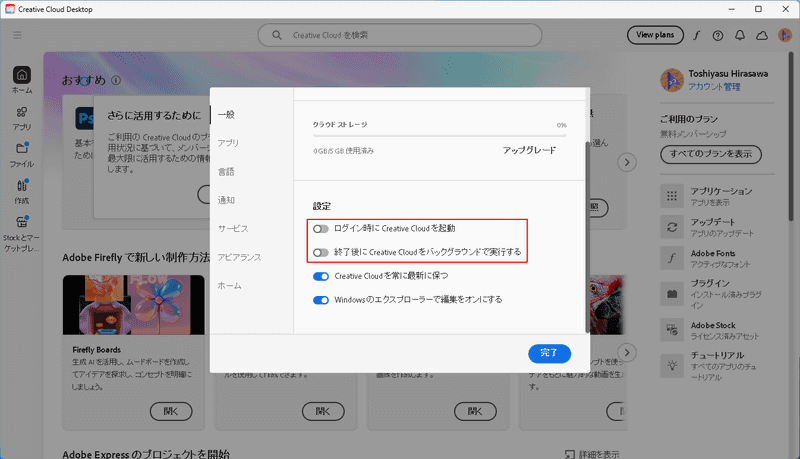Open the help question mark icon
Image resolution: width=800 pixels, height=459 pixels.
pyautogui.click(x=718, y=35)
